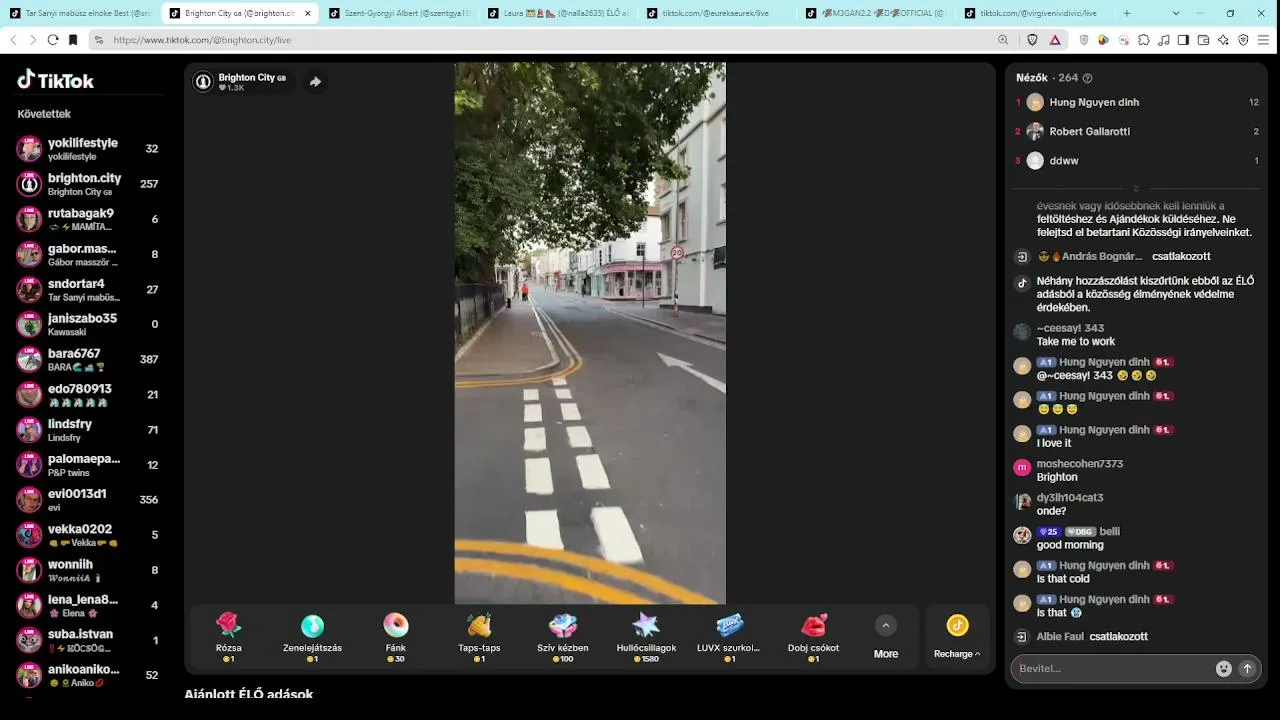
Task: Open Brave Shields icon in address bar
Action: 1033,40
